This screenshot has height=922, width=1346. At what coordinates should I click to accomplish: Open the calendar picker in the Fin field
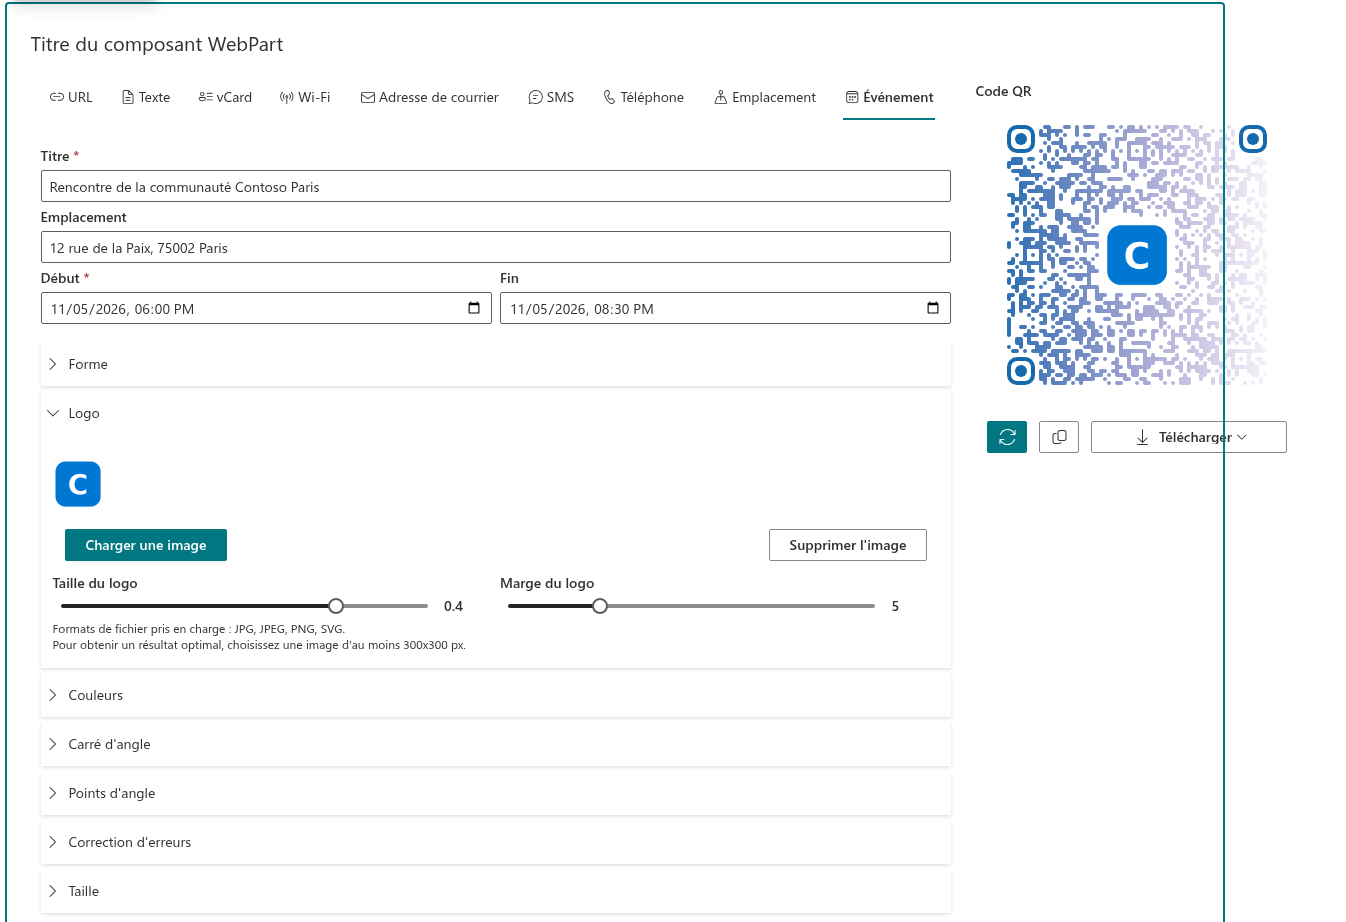coord(933,308)
